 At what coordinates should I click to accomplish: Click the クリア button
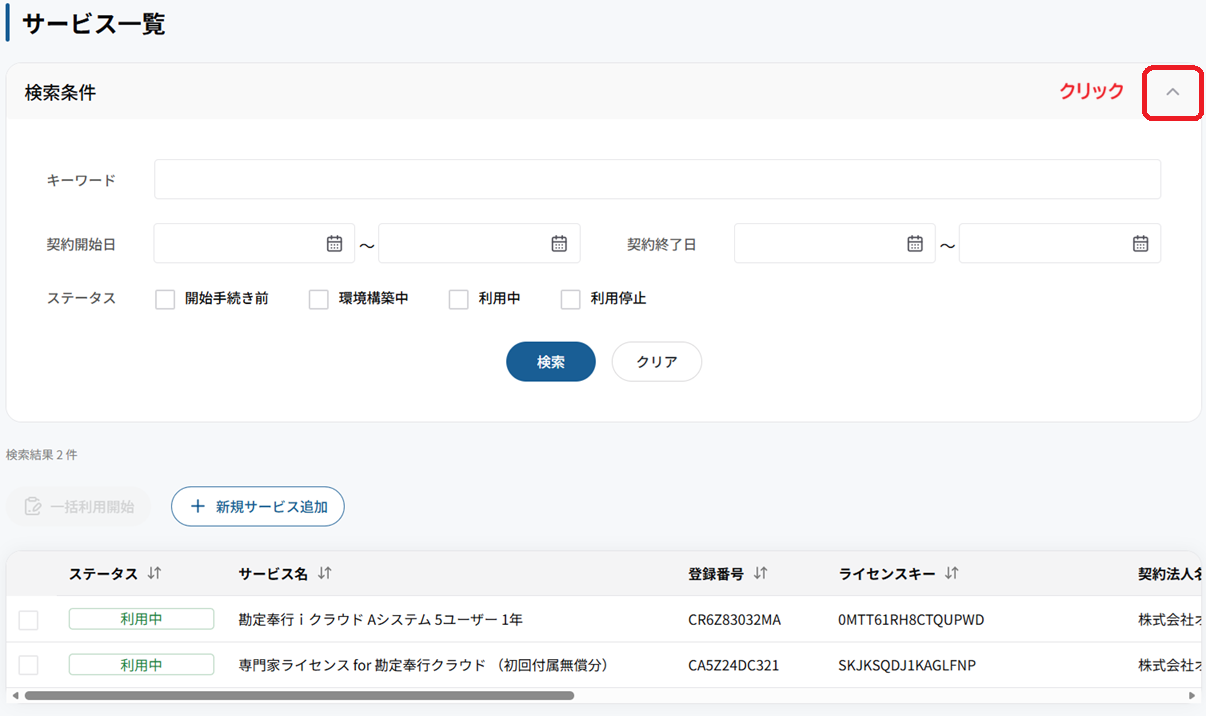point(657,362)
